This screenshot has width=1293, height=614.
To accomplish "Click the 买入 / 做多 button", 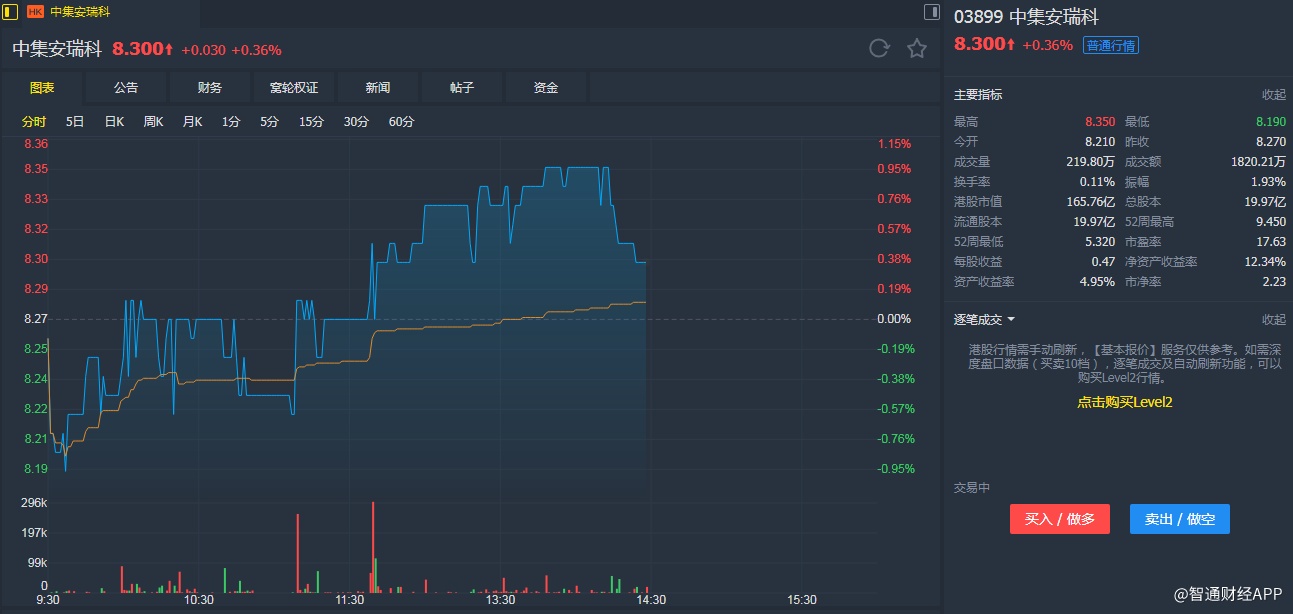I will click(x=1060, y=519).
